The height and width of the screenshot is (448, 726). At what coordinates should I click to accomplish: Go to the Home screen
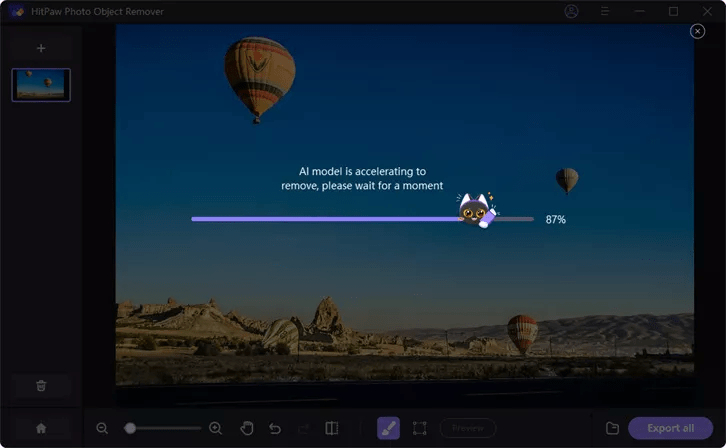click(41, 428)
